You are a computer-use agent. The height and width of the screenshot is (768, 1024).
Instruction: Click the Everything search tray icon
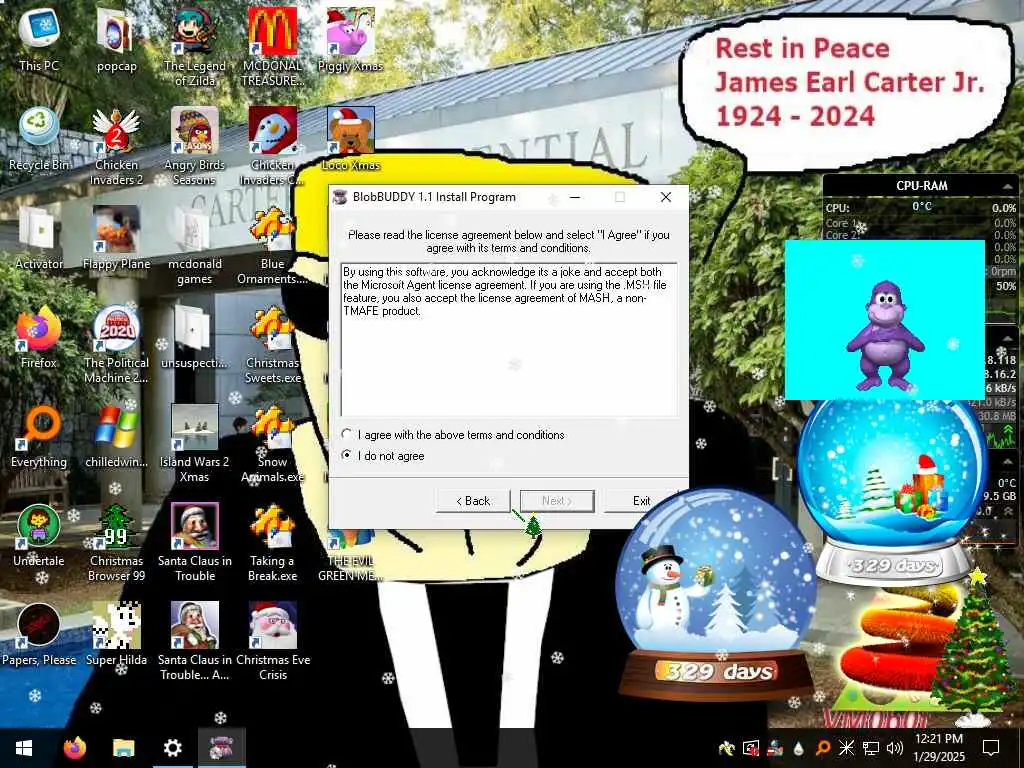(823, 748)
